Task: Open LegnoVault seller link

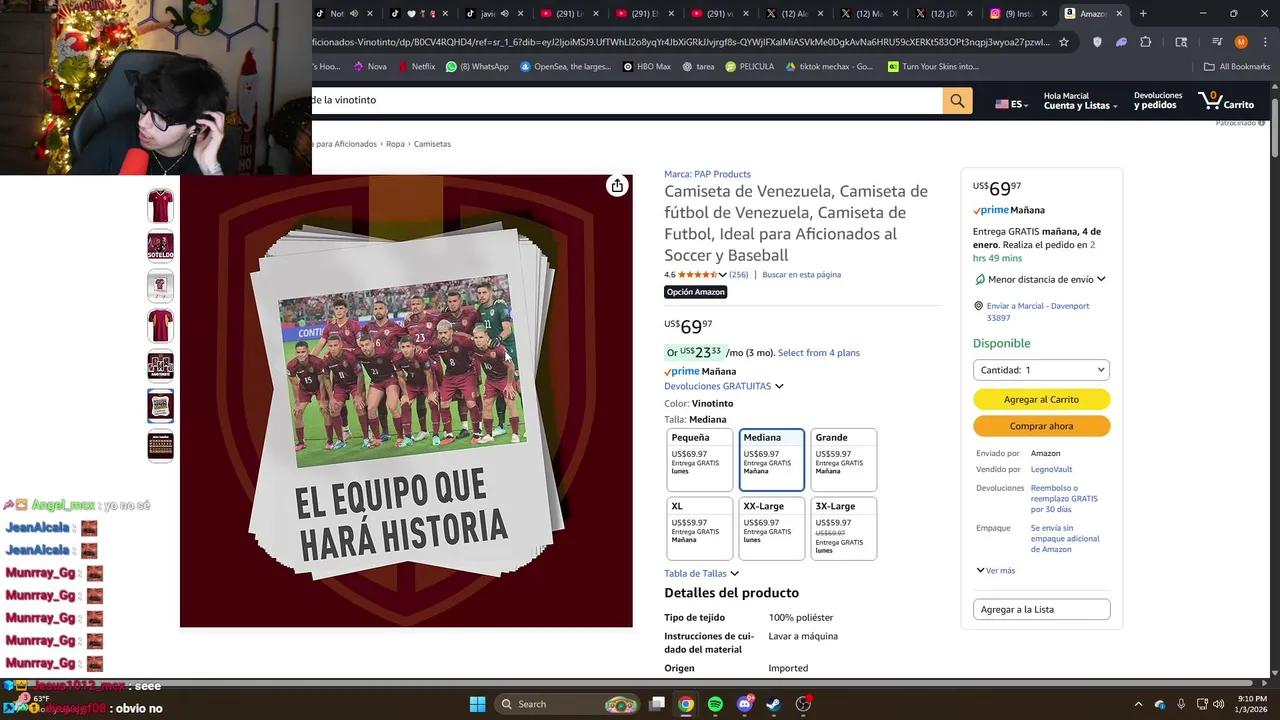Action: tap(1051, 470)
